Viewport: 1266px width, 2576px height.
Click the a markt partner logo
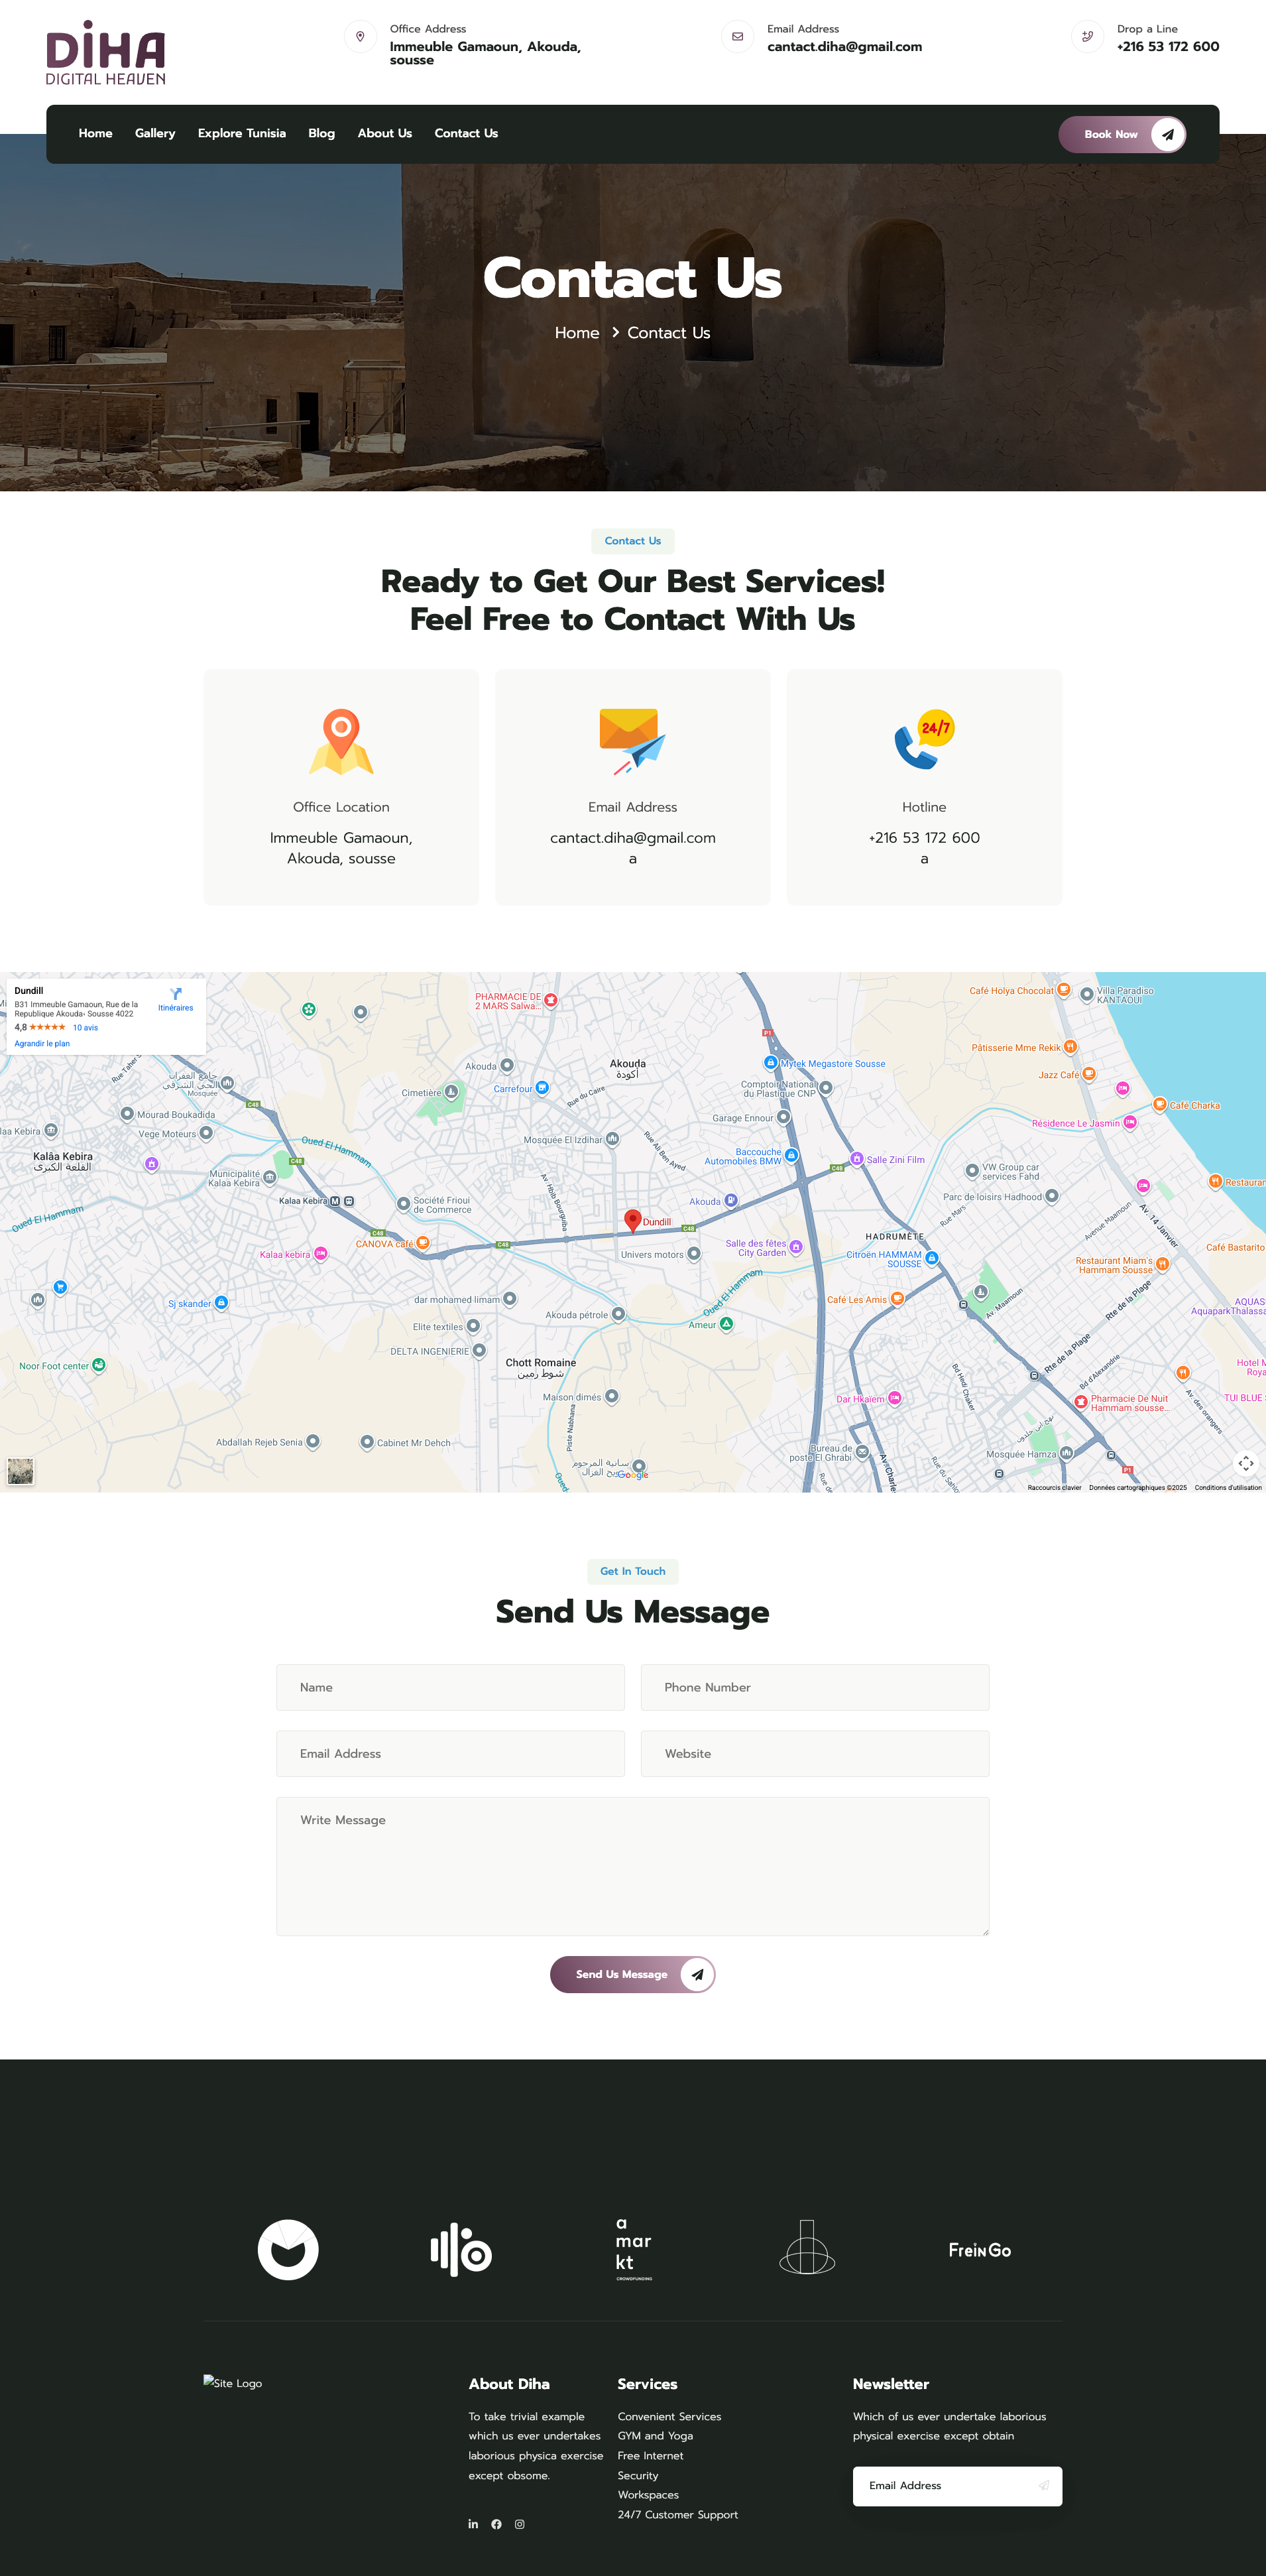coord(634,2250)
